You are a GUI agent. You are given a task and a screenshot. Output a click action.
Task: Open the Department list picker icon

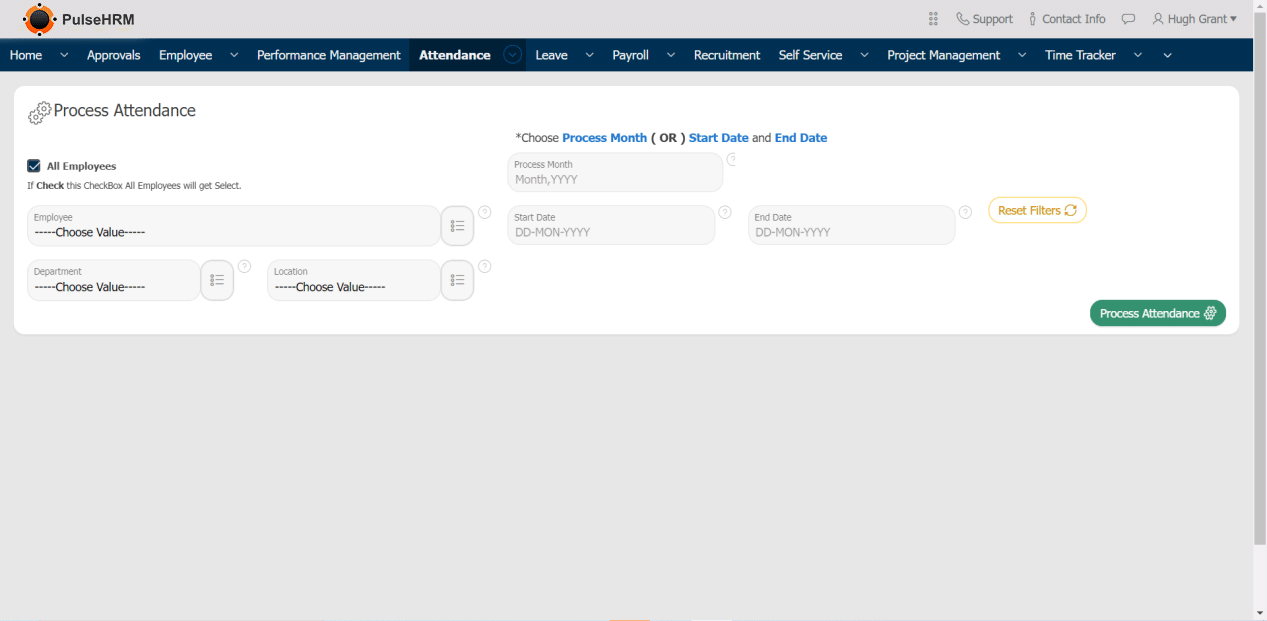pyautogui.click(x=217, y=281)
